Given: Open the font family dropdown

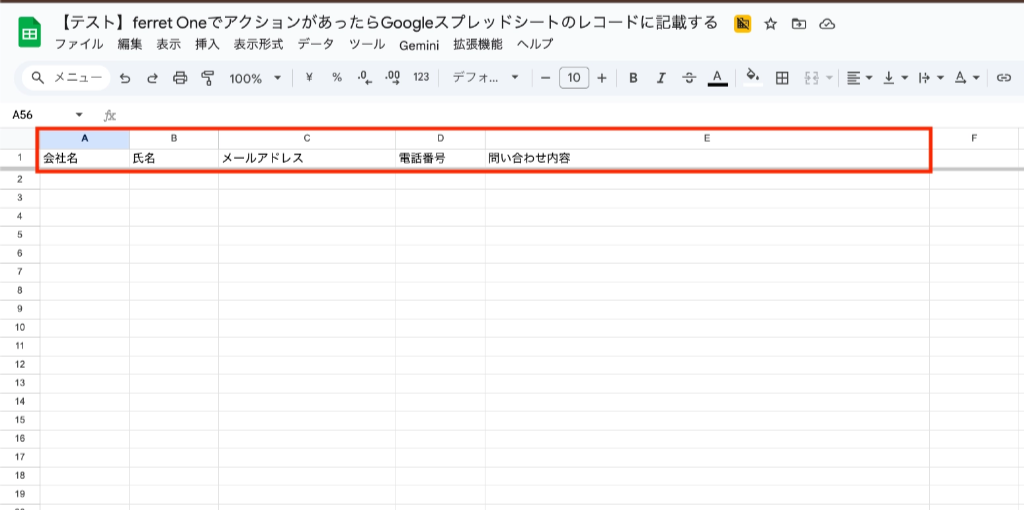Looking at the screenshot, I should point(486,78).
